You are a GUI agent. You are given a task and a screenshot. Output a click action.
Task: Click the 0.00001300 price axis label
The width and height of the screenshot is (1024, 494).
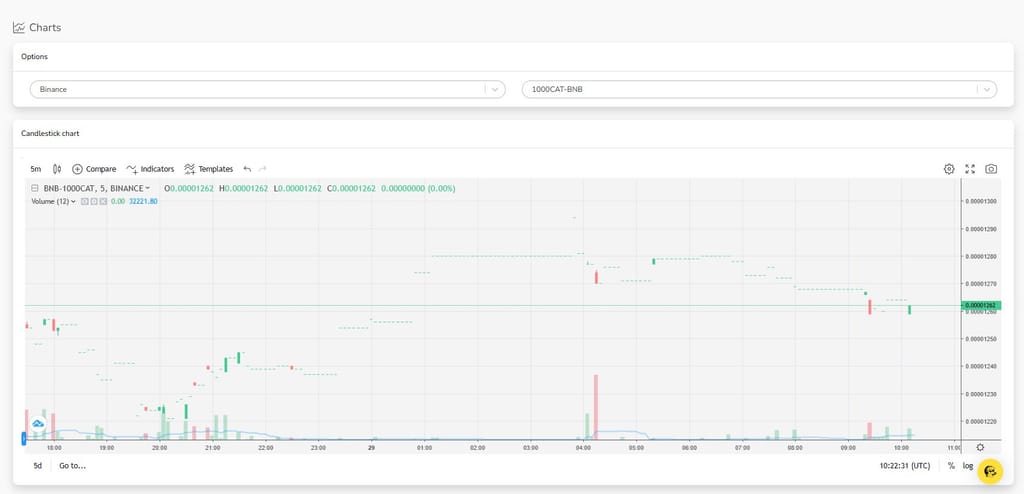980,201
